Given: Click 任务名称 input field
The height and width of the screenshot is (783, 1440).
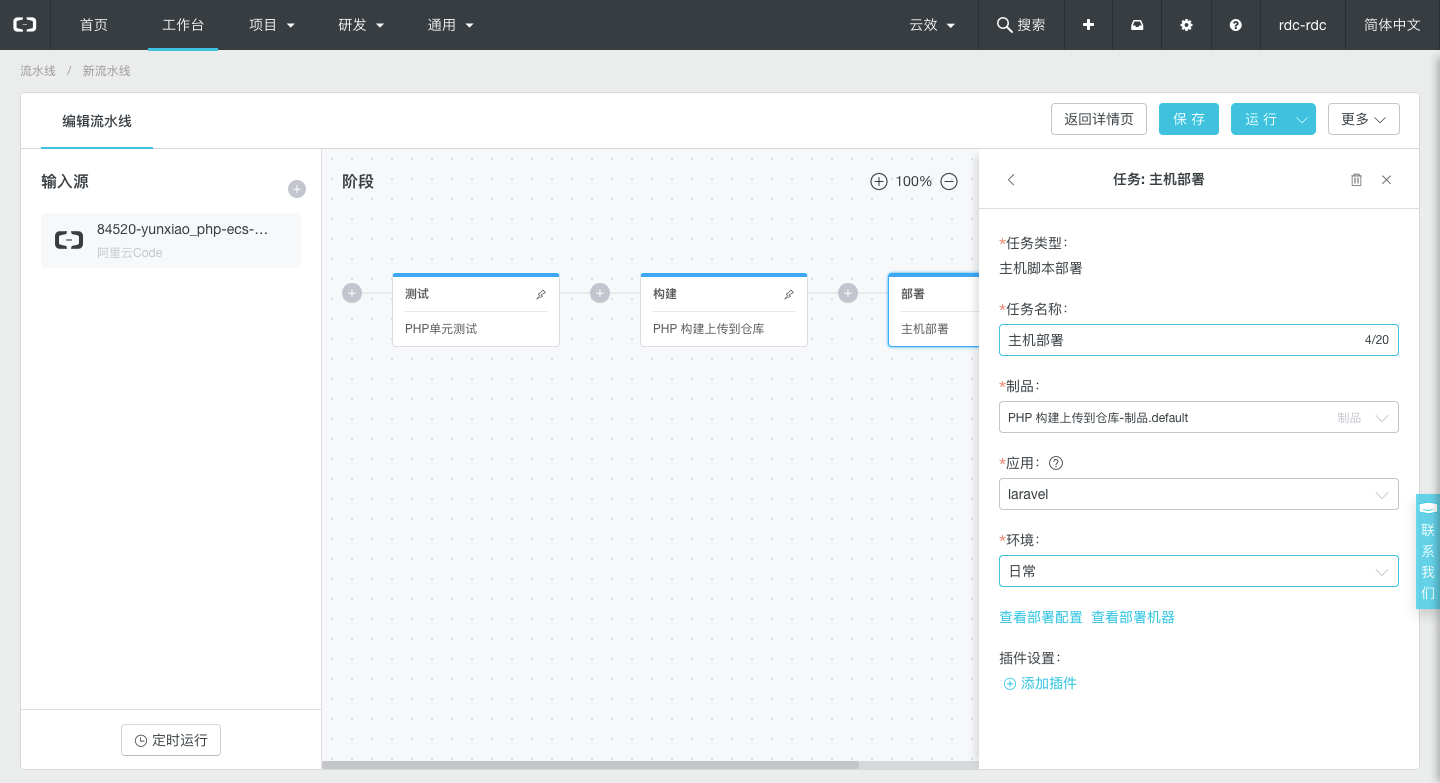Looking at the screenshot, I should coord(1199,340).
